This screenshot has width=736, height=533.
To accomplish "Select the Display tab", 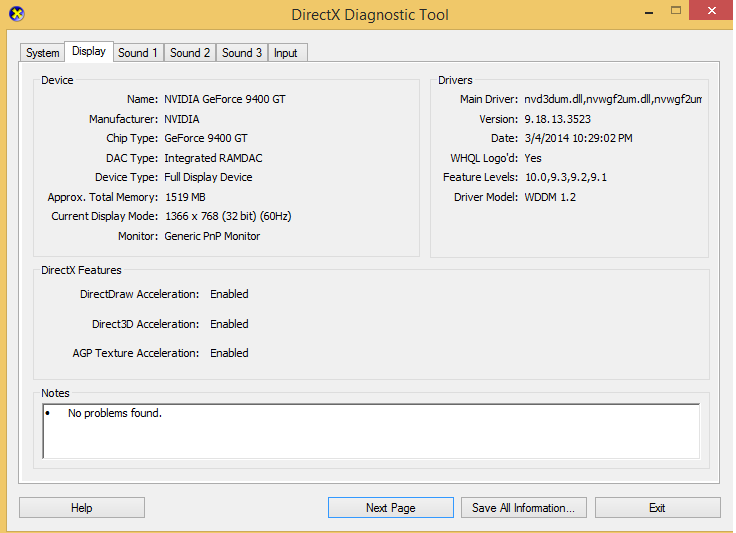I will pyautogui.click(x=89, y=52).
